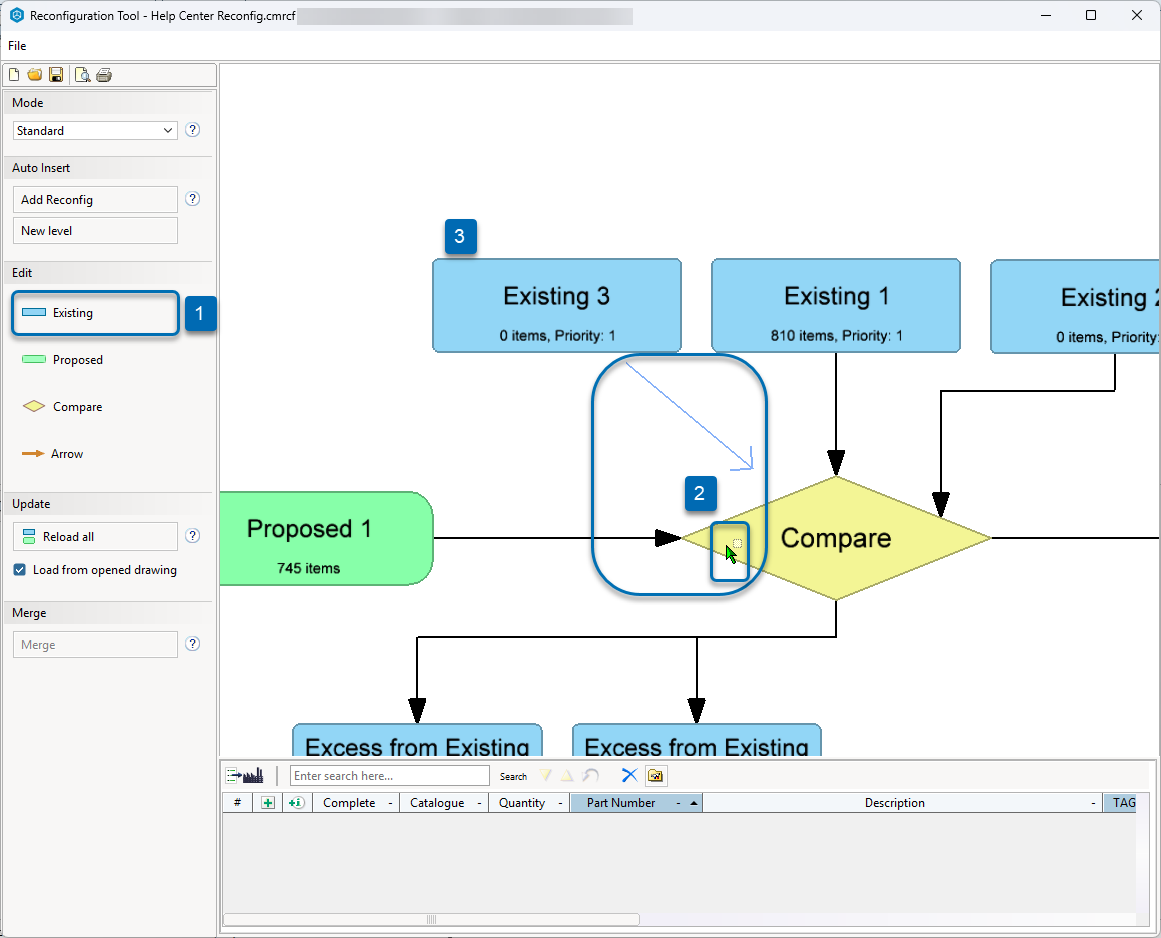Click the factory export icon in table toolbar
The image size is (1161, 938).
(244, 776)
